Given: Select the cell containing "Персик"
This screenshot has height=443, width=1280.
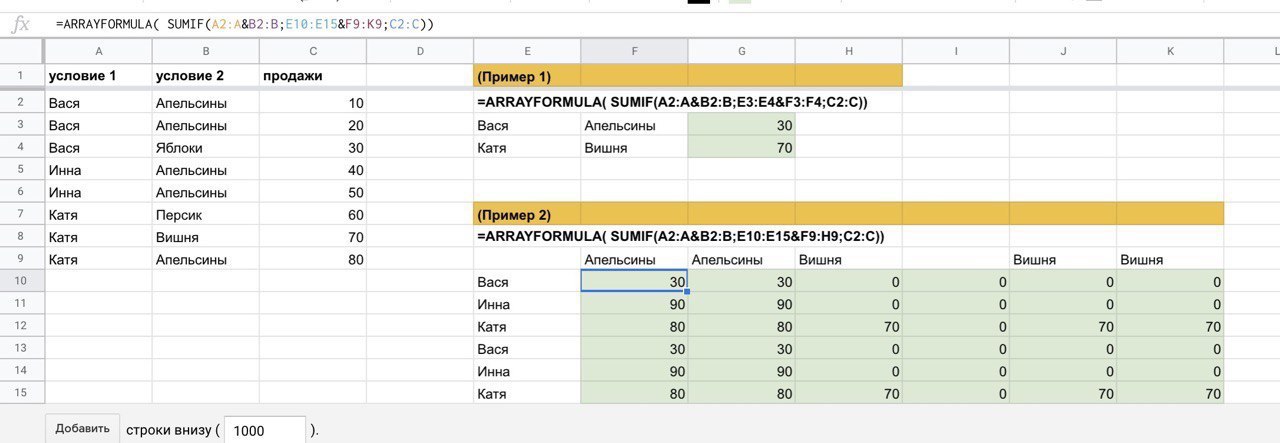Looking at the screenshot, I should pyautogui.click(x=206, y=214).
